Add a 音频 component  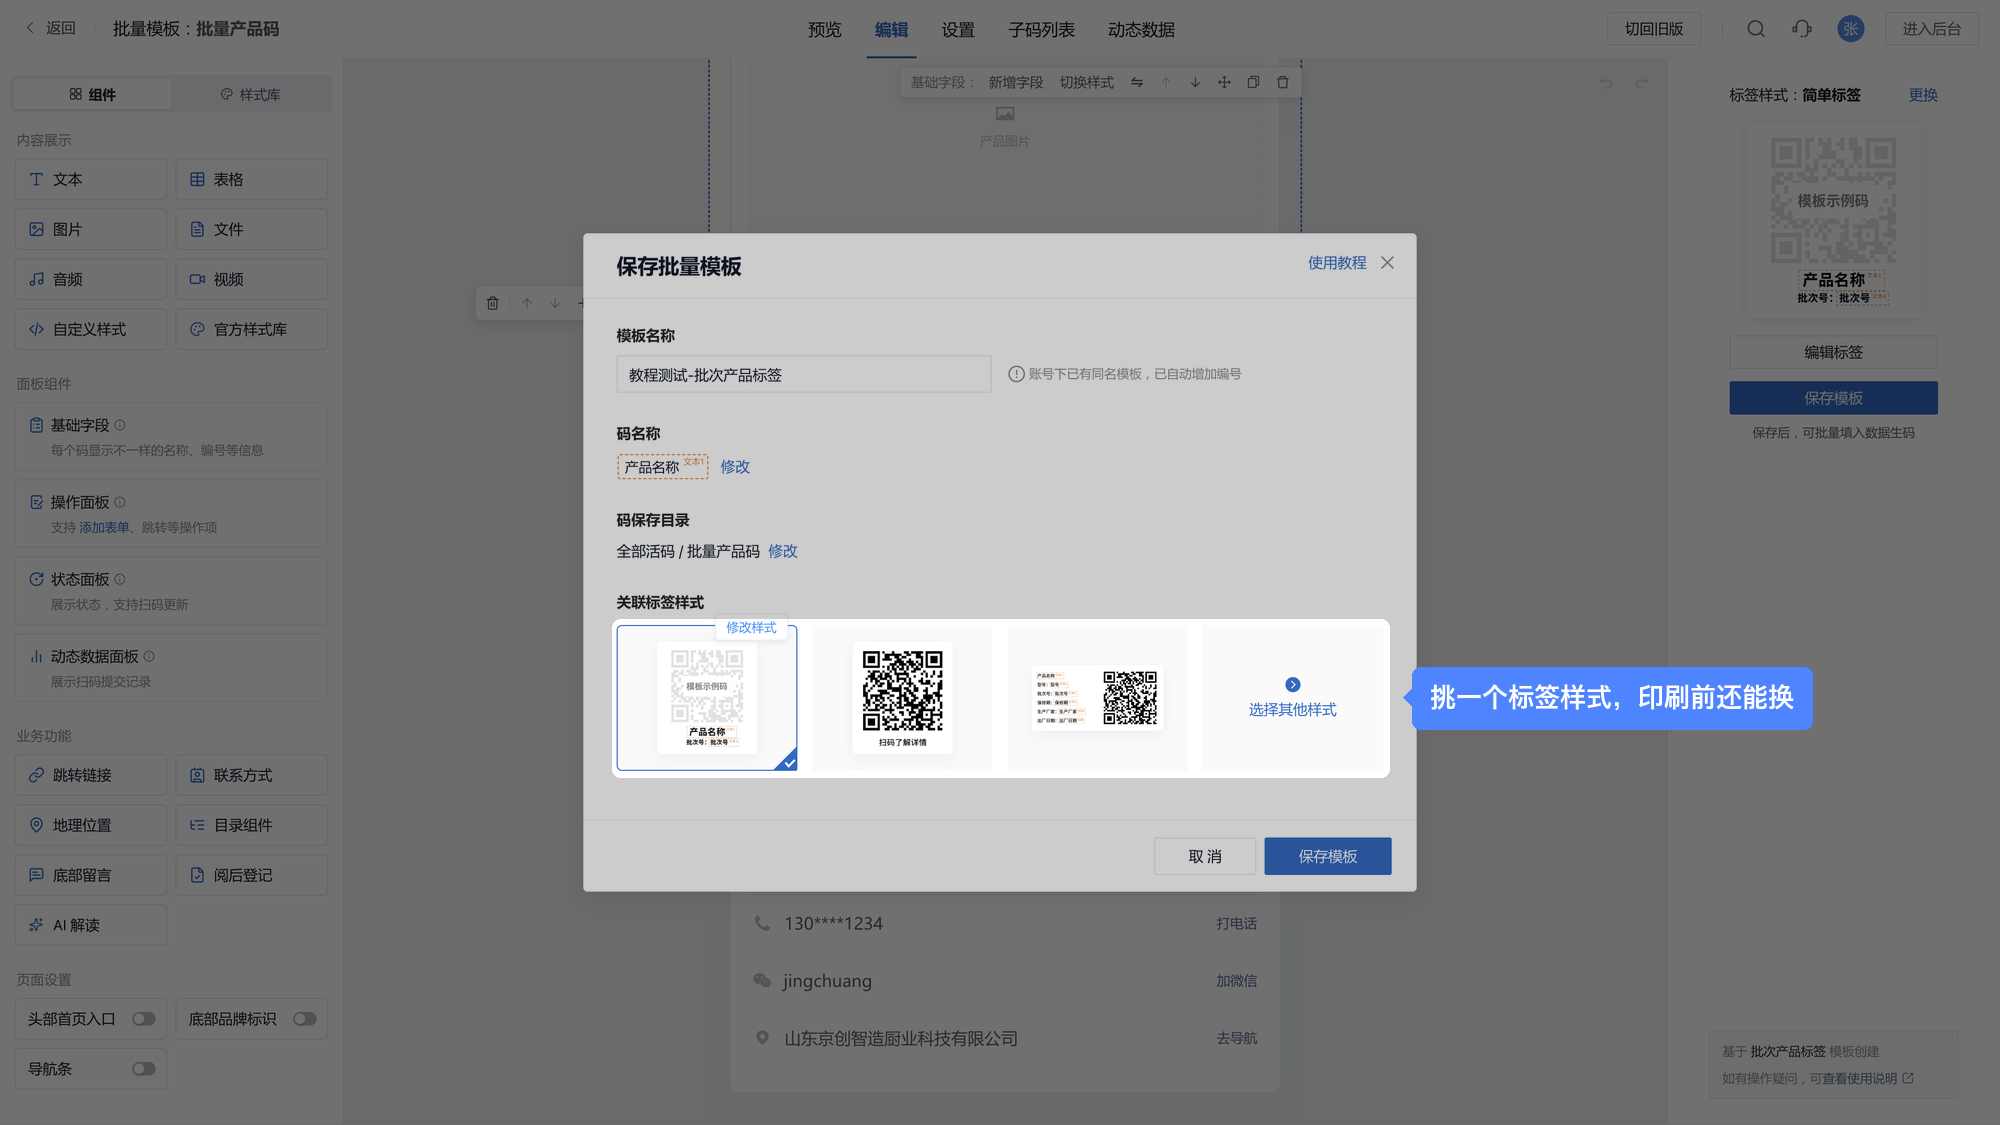(91, 279)
